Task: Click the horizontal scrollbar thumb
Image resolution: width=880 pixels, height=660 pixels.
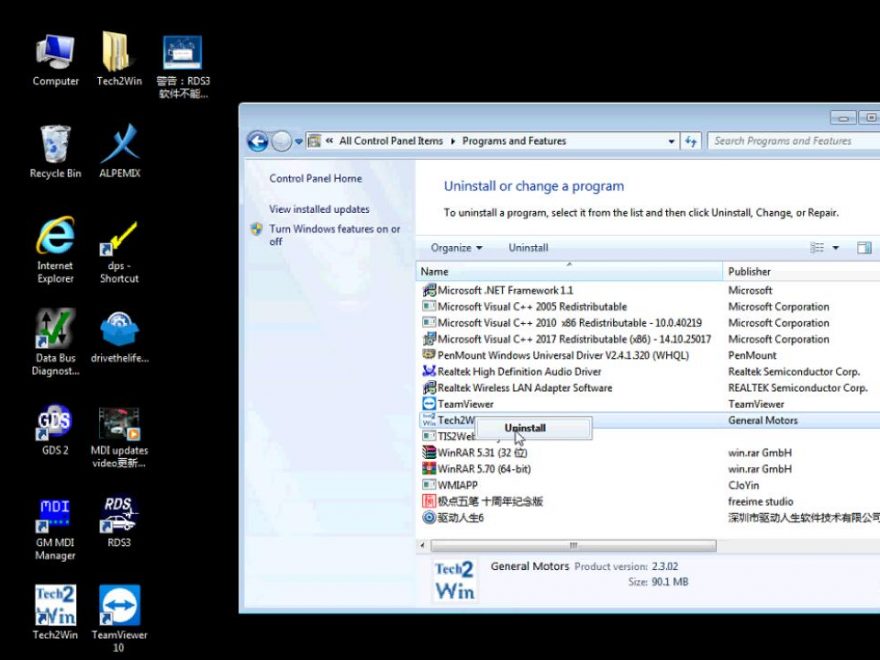Action: click(x=573, y=546)
